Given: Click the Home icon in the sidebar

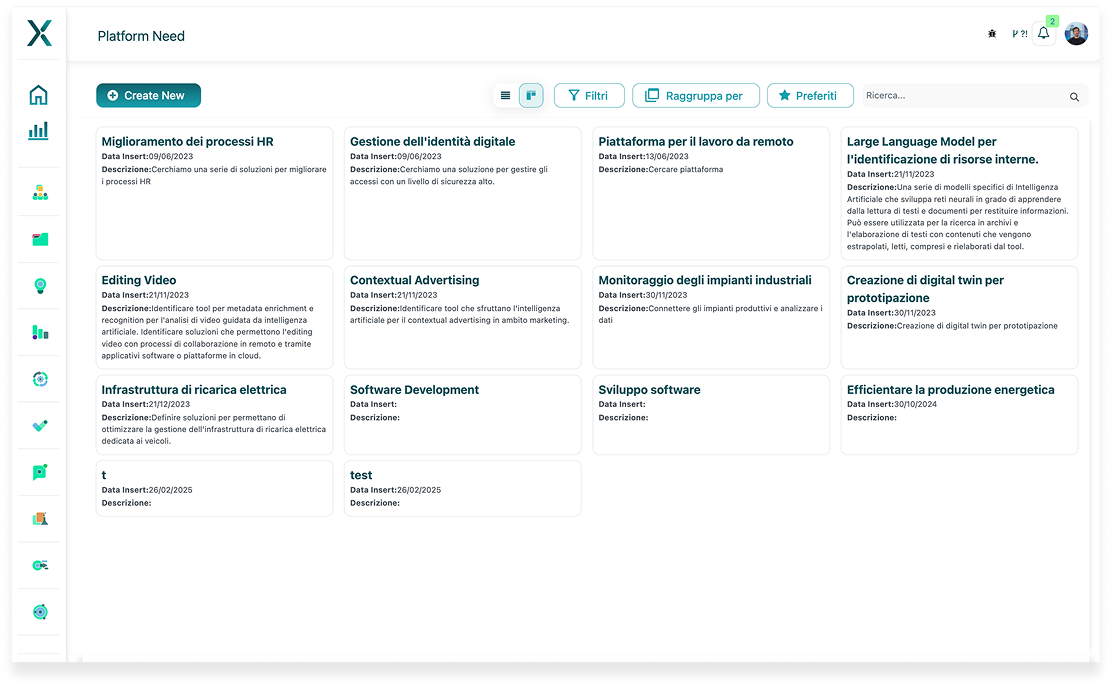Looking at the screenshot, I should tap(38, 95).
